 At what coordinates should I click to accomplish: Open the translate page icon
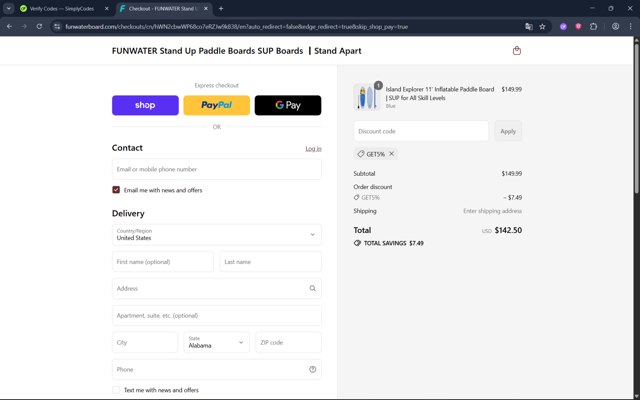pyautogui.click(x=529, y=27)
